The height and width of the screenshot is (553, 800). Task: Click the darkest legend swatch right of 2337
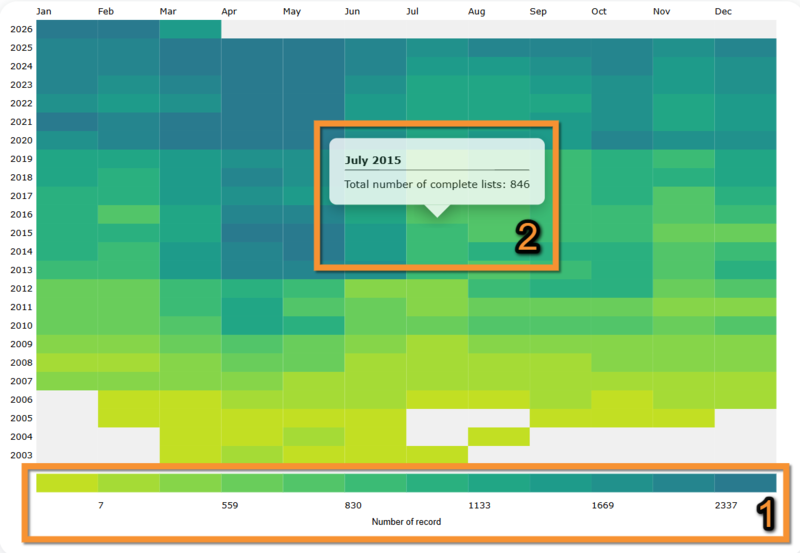coord(745,483)
